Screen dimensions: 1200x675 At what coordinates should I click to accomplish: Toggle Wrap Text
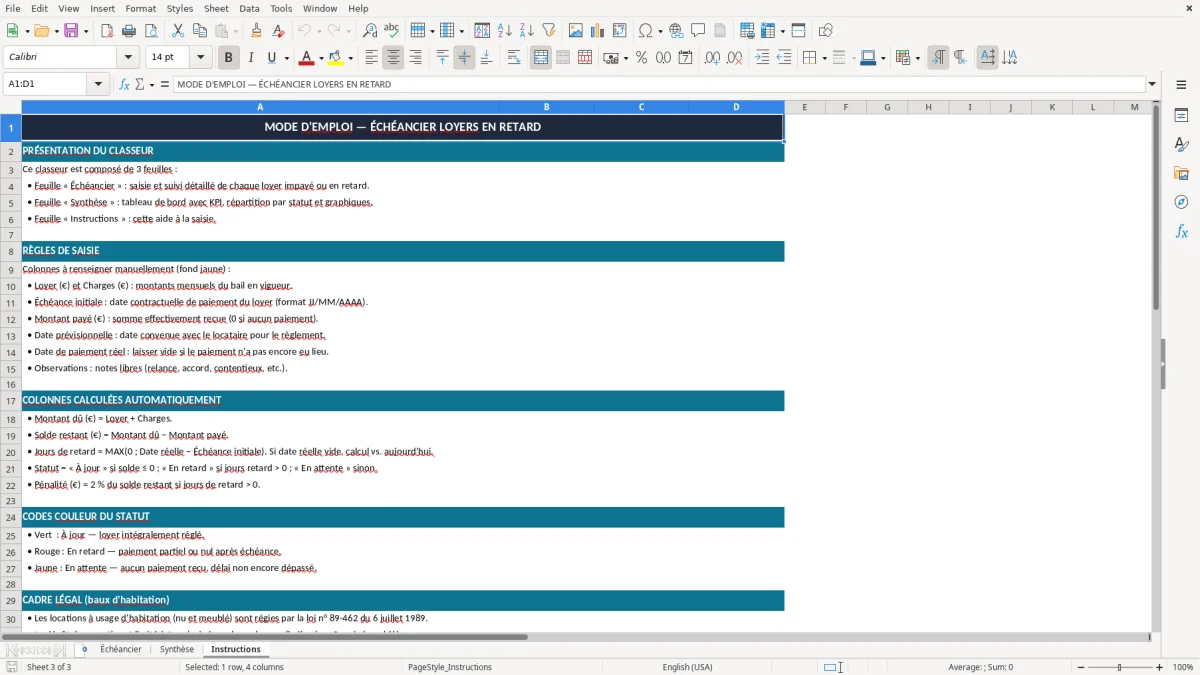(x=514, y=58)
